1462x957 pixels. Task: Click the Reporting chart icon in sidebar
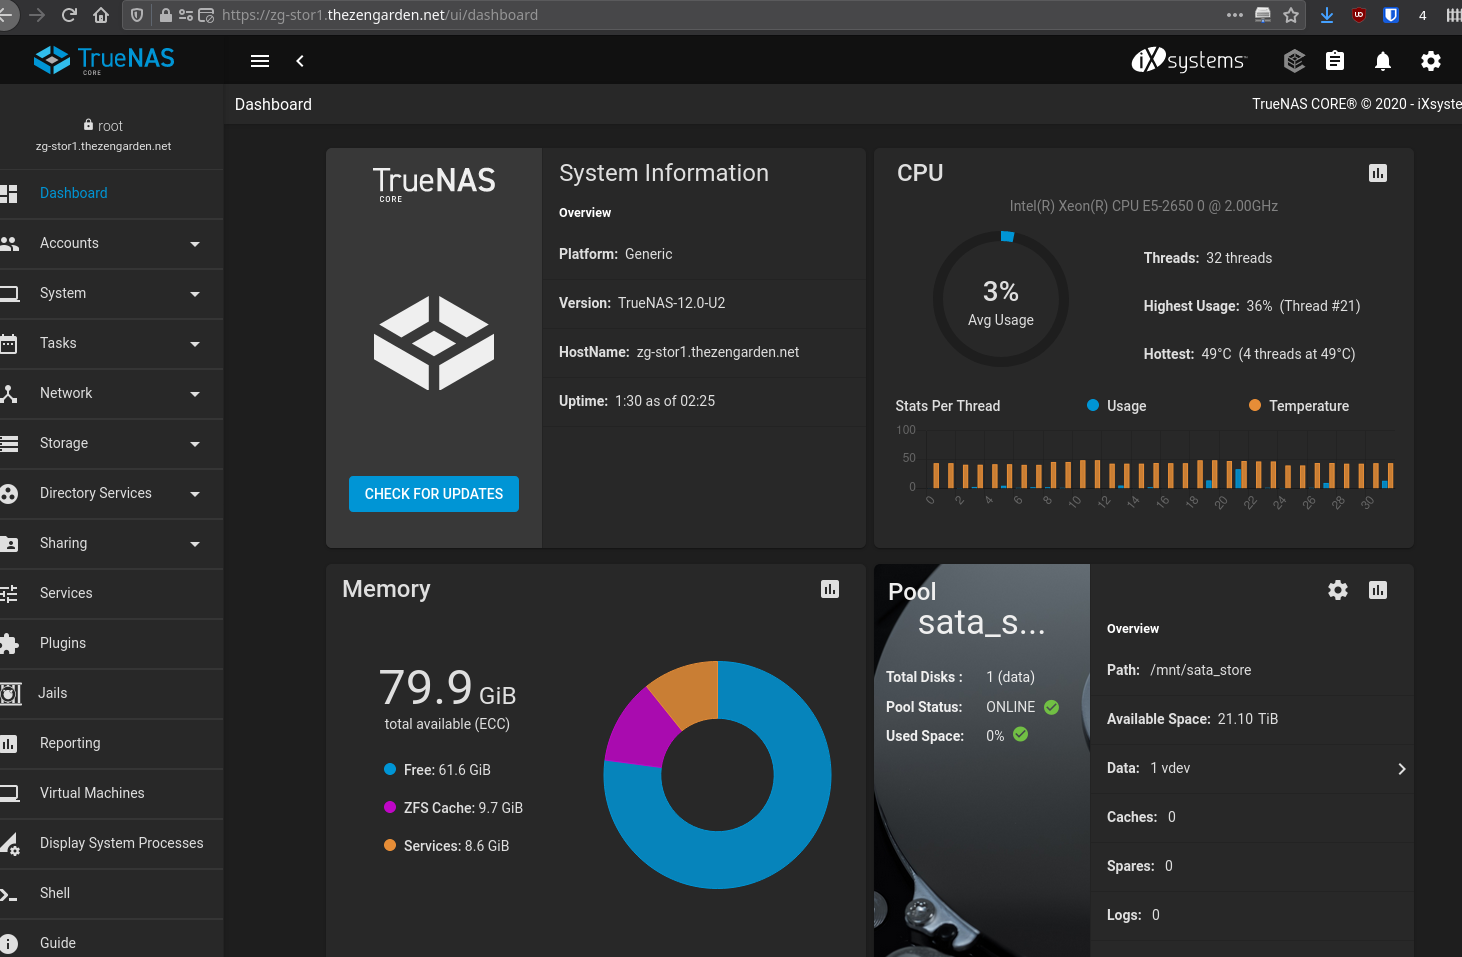pyautogui.click(x=9, y=744)
